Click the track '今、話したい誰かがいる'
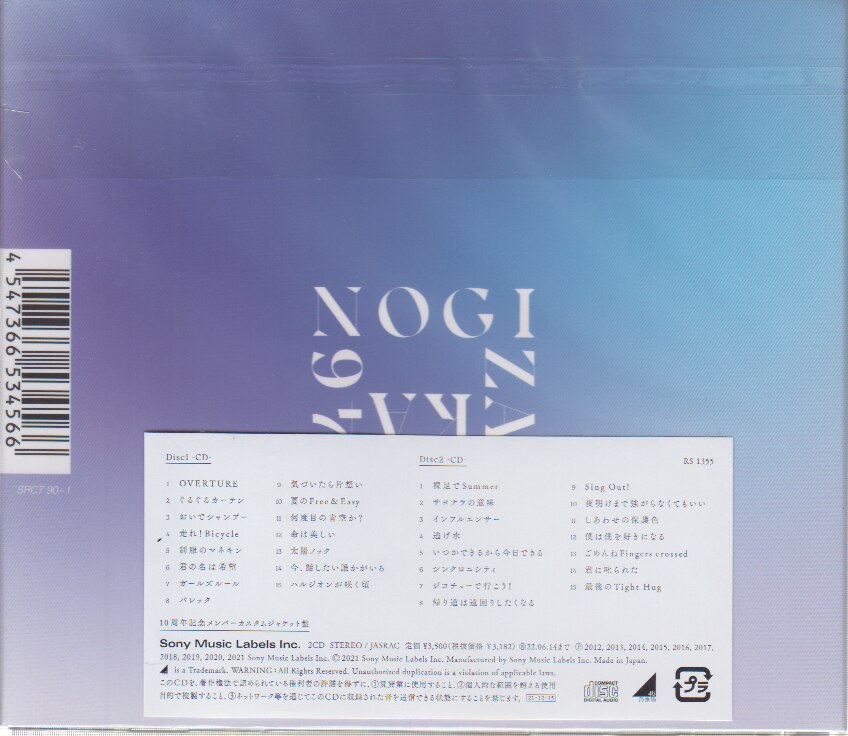The image size is (848, 736). [x=337, y=568]
